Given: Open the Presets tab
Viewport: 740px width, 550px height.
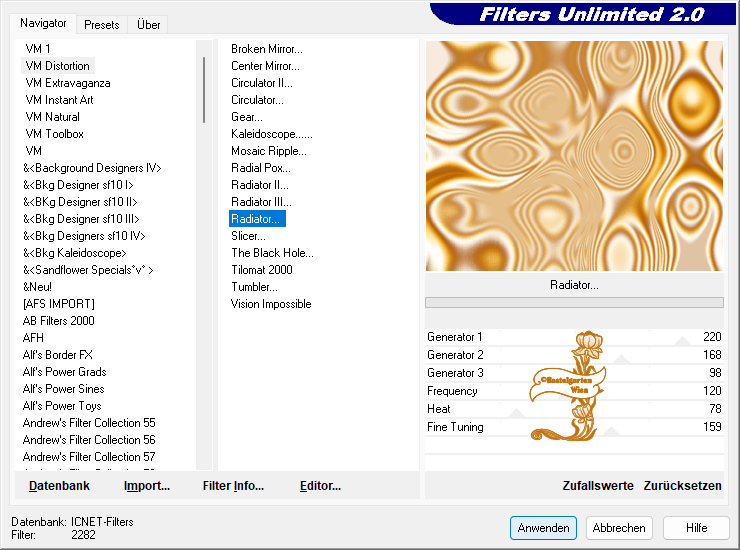Looking at the screenshot, I should pos(101,25).
